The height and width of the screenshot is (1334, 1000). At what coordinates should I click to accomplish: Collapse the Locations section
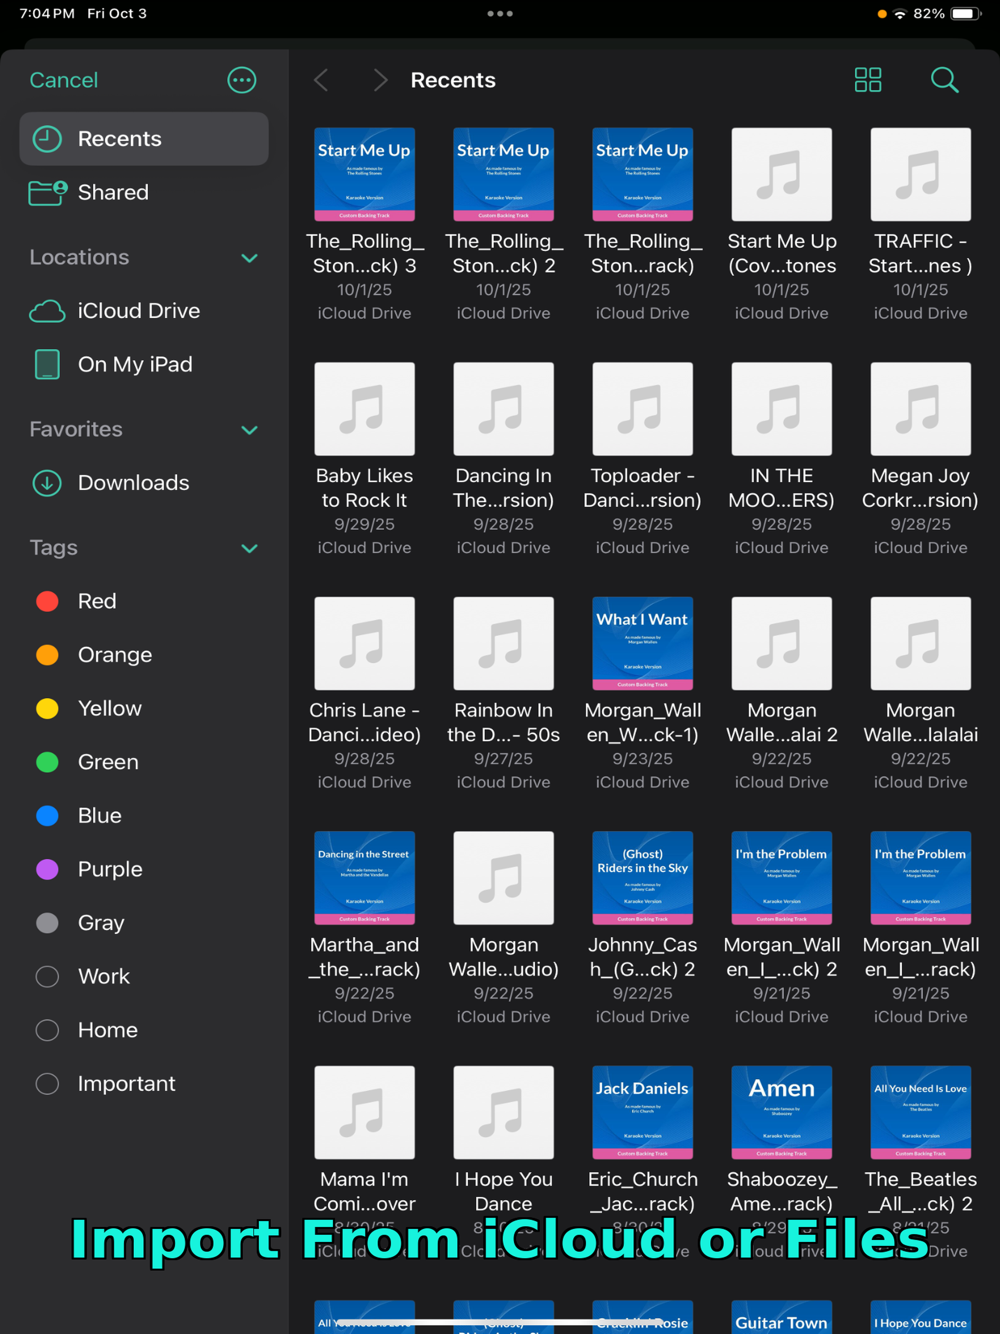click(250, 258)
